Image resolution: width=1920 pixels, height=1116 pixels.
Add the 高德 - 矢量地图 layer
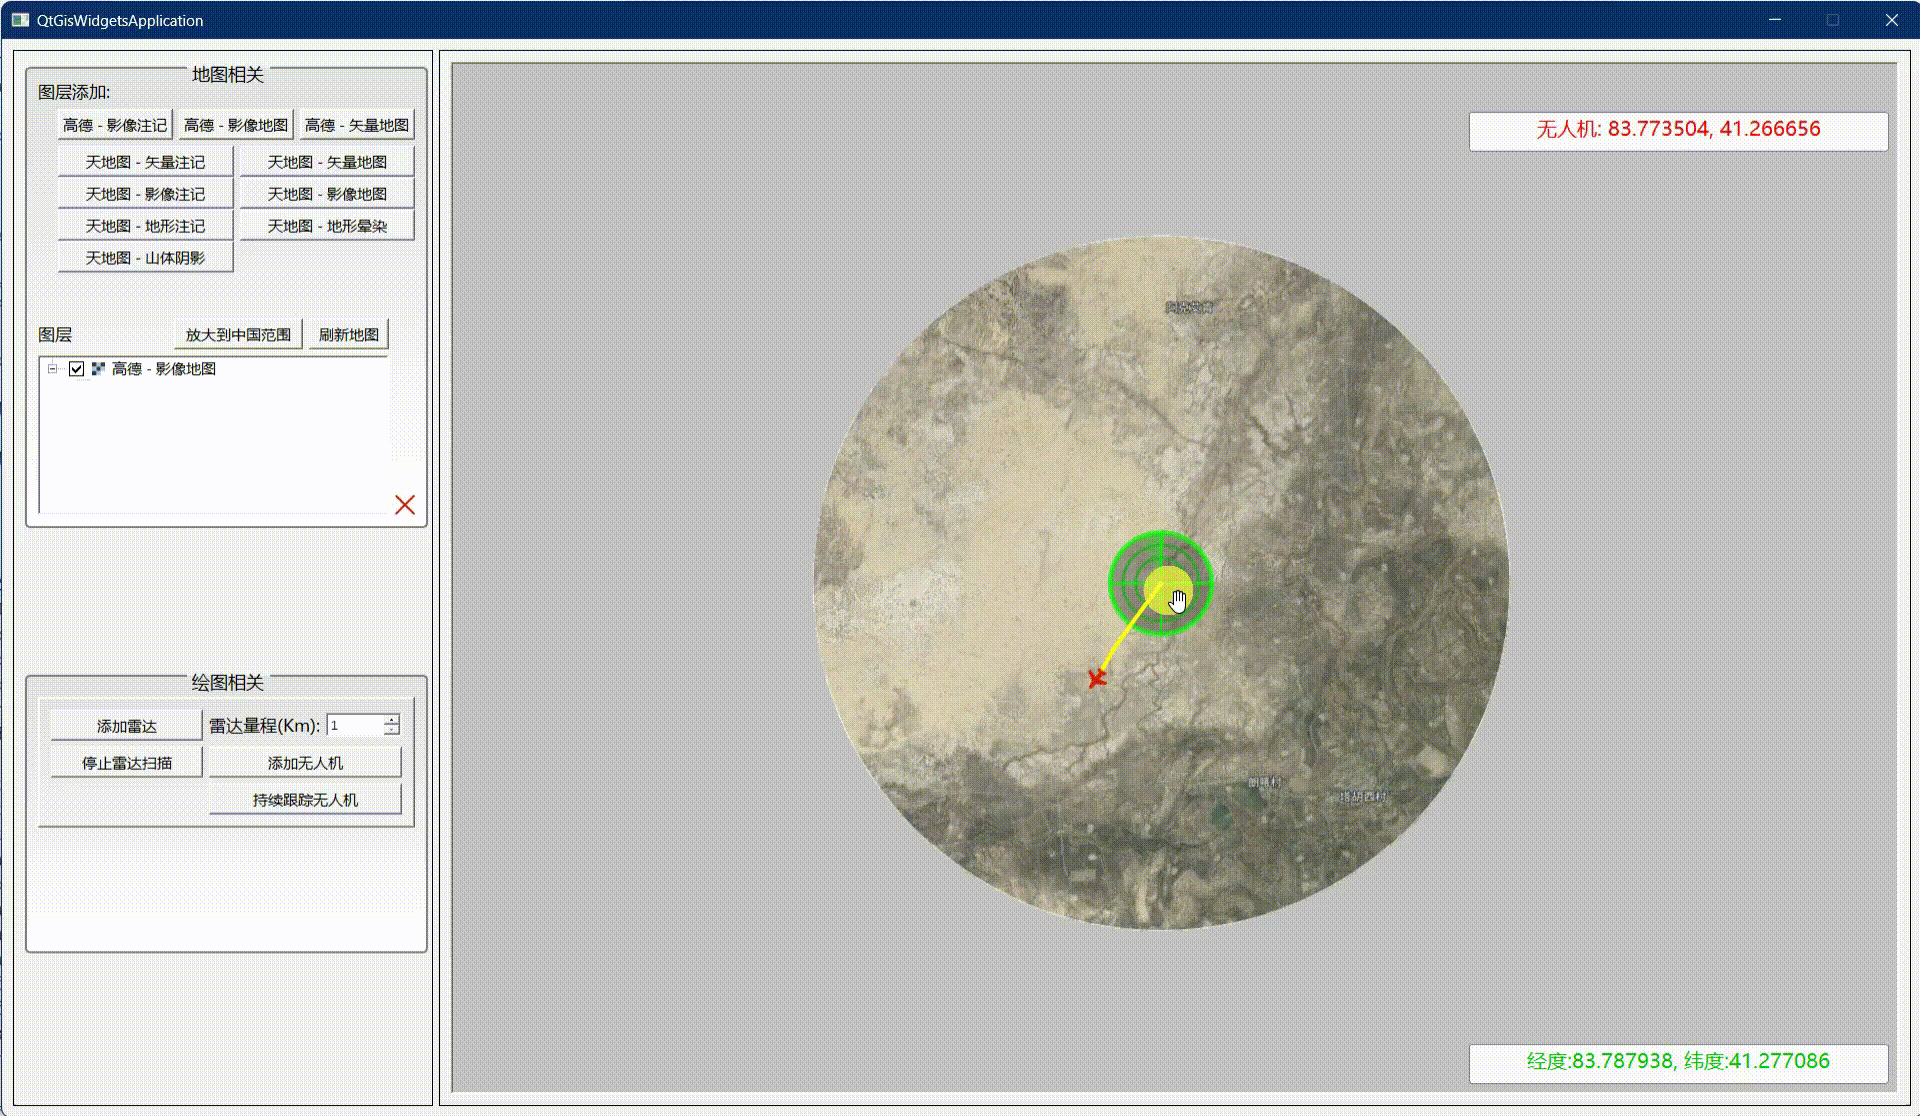(357, 125)
